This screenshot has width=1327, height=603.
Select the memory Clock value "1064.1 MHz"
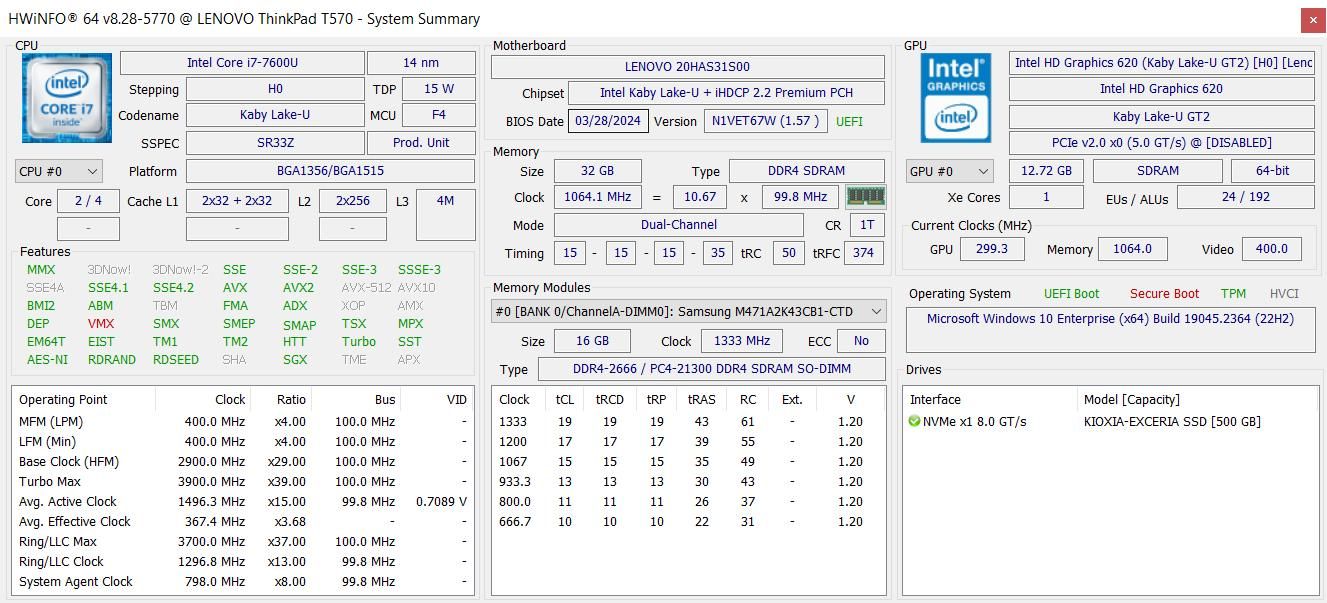coord(597,197)
